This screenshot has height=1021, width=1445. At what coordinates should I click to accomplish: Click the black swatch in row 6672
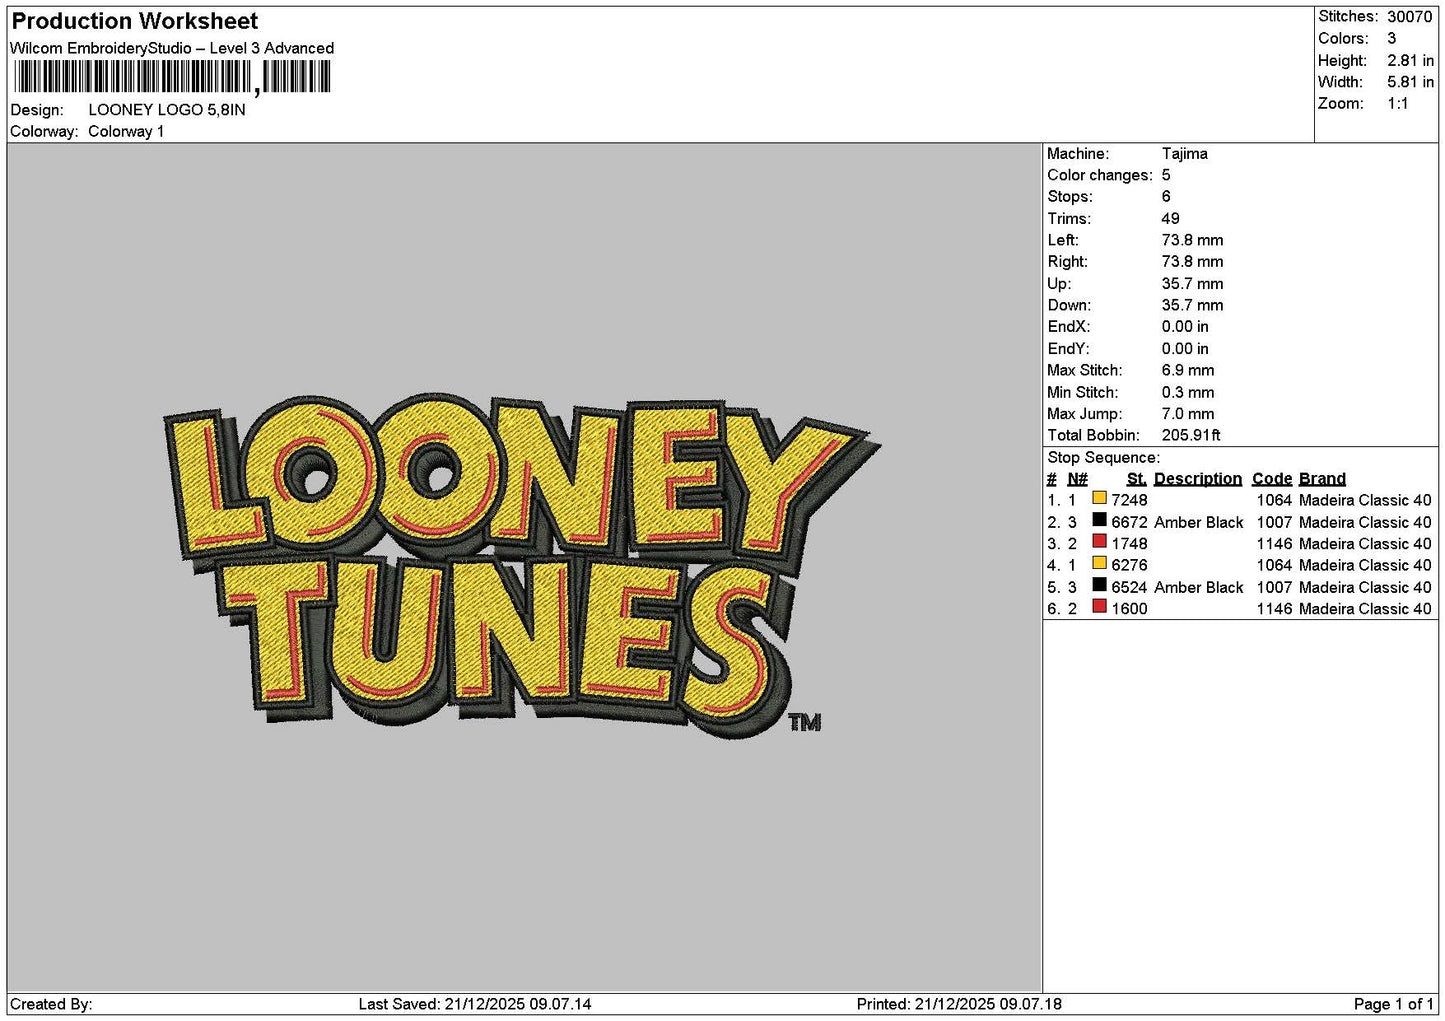point(1099,520)
